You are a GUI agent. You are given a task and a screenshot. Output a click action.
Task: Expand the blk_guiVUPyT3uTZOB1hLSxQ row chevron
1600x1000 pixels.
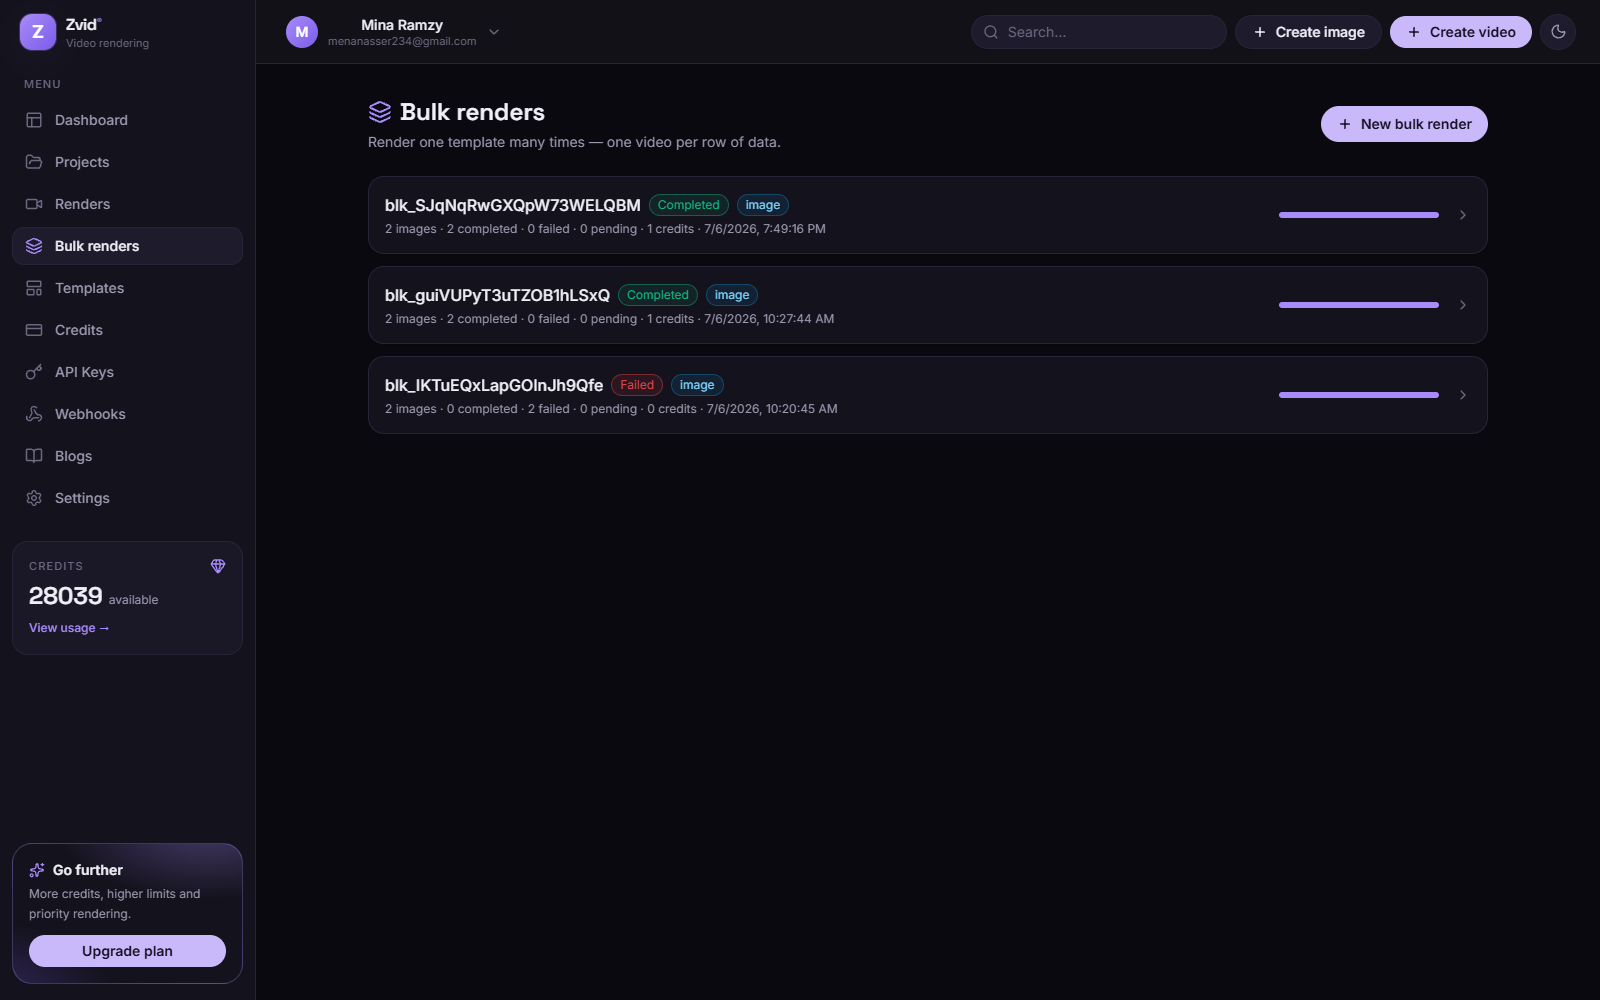coord(1463,305)
